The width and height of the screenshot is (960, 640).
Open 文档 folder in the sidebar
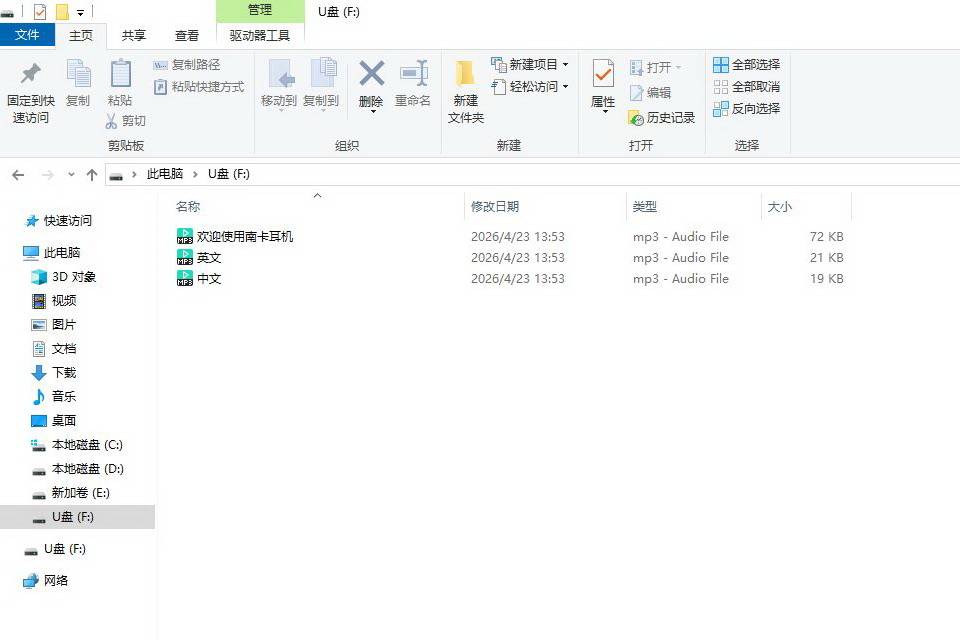pos(54,348)
